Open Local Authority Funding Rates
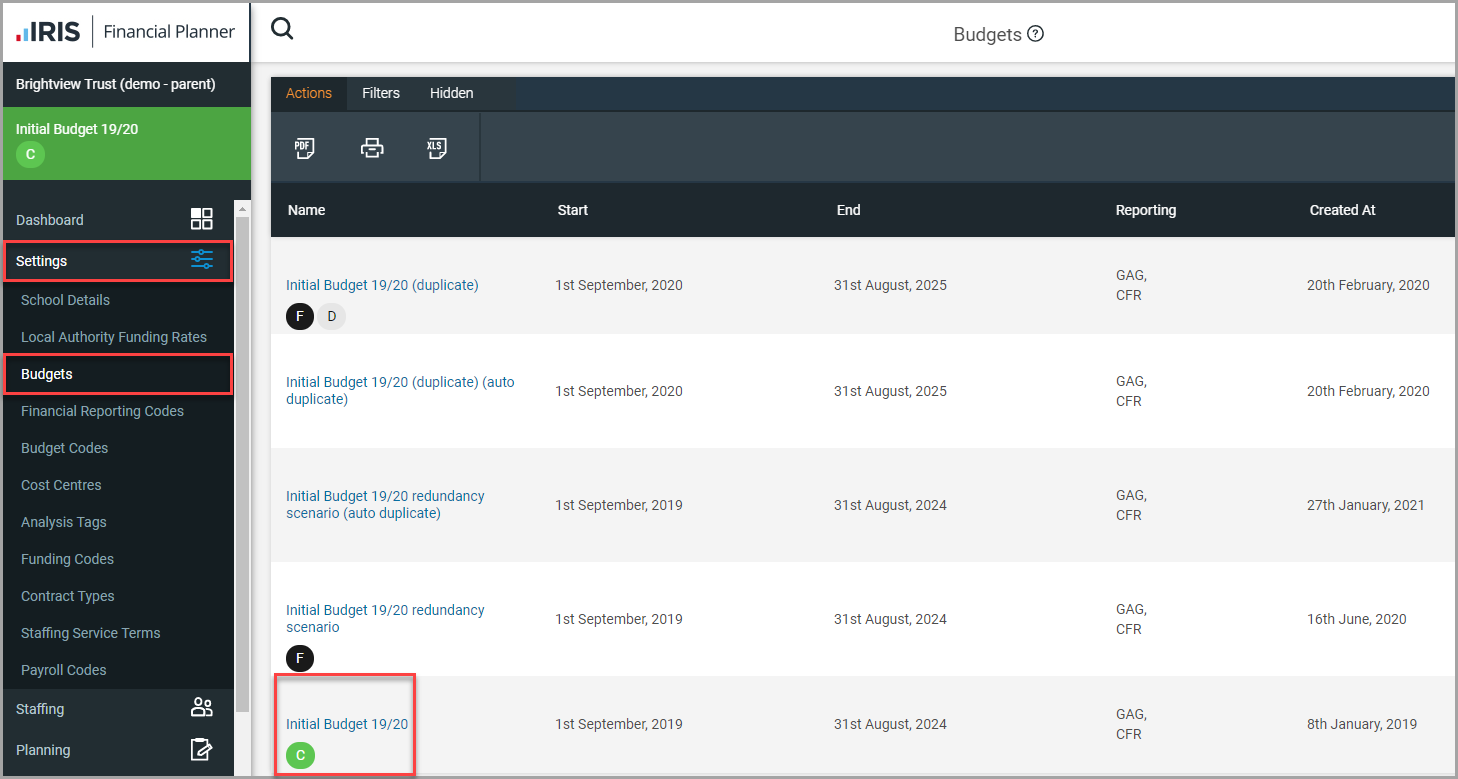The image size is (1458, 779). click(x=113, y=337)
